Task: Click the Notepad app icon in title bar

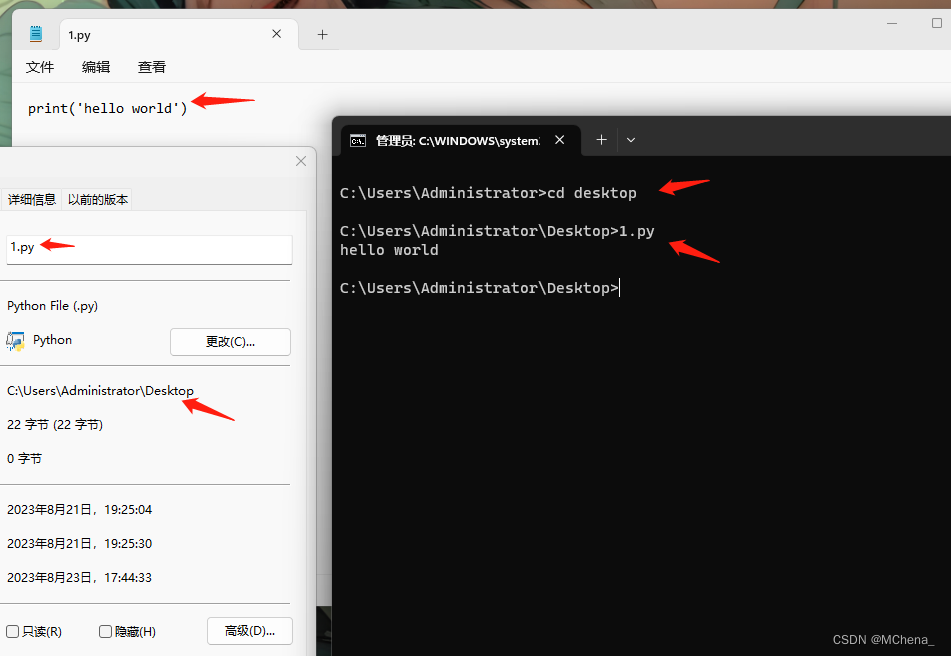Action: click(x=36, y=34)
